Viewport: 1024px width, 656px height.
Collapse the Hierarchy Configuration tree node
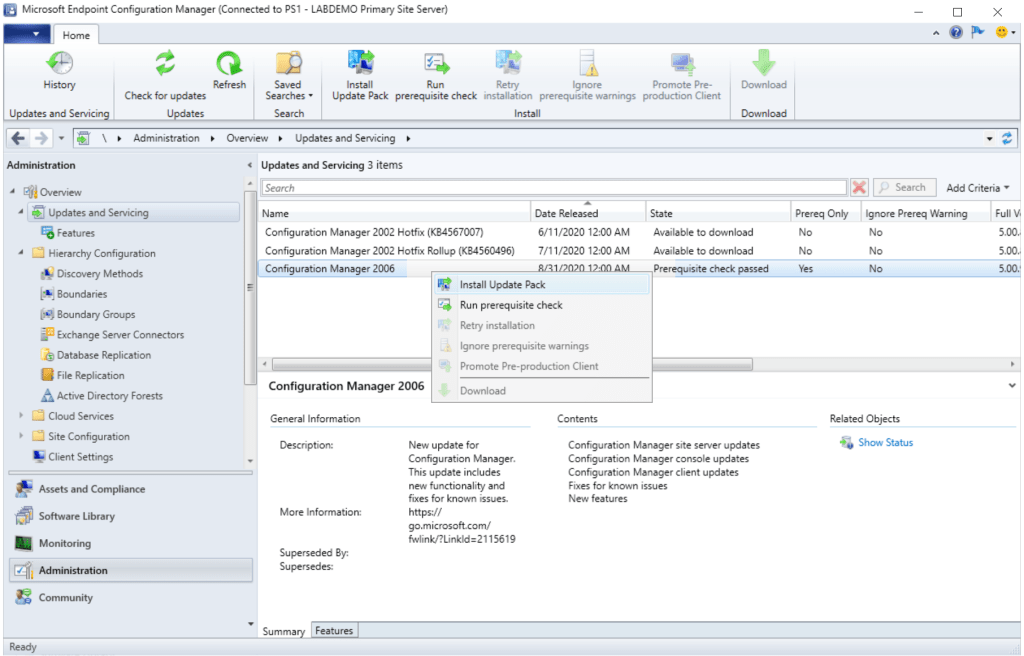(22, 253)
